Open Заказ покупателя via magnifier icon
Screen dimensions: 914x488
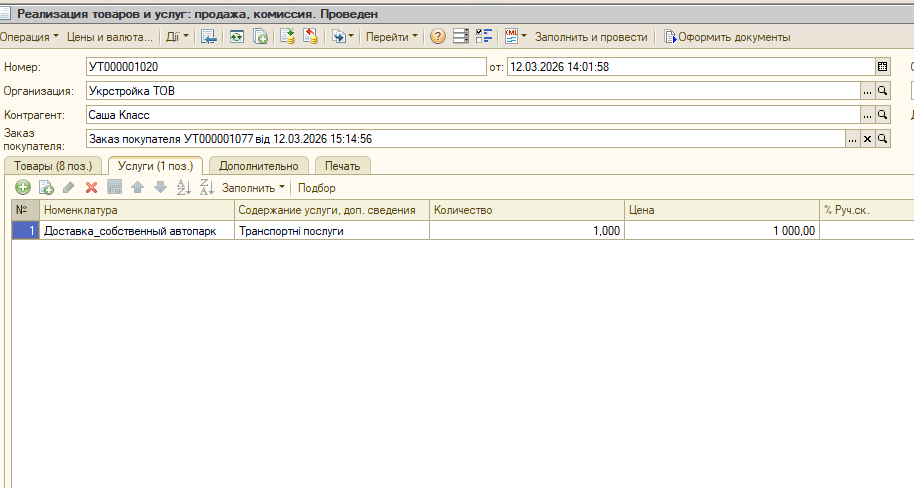click(883, 139)
